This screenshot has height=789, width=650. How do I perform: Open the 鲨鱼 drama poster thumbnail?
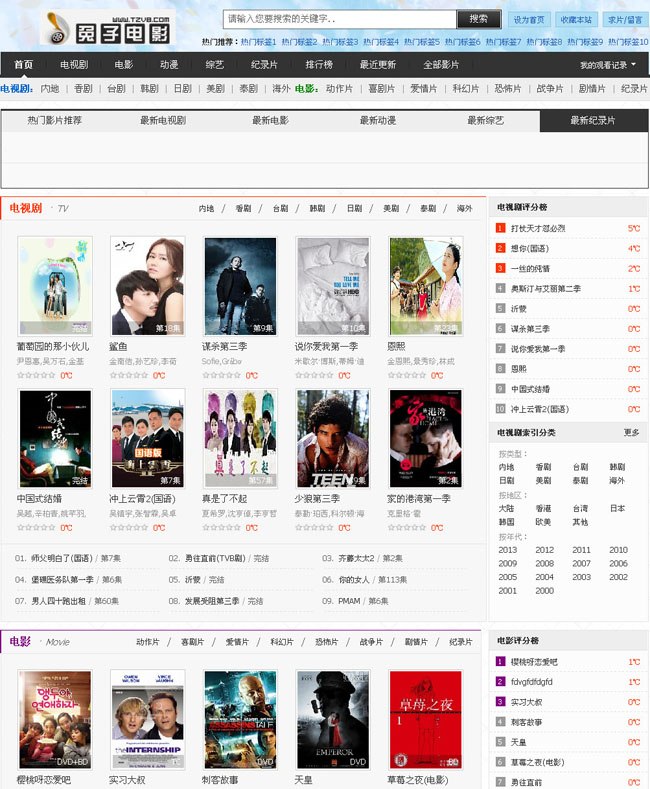click(x=147, y=286)
